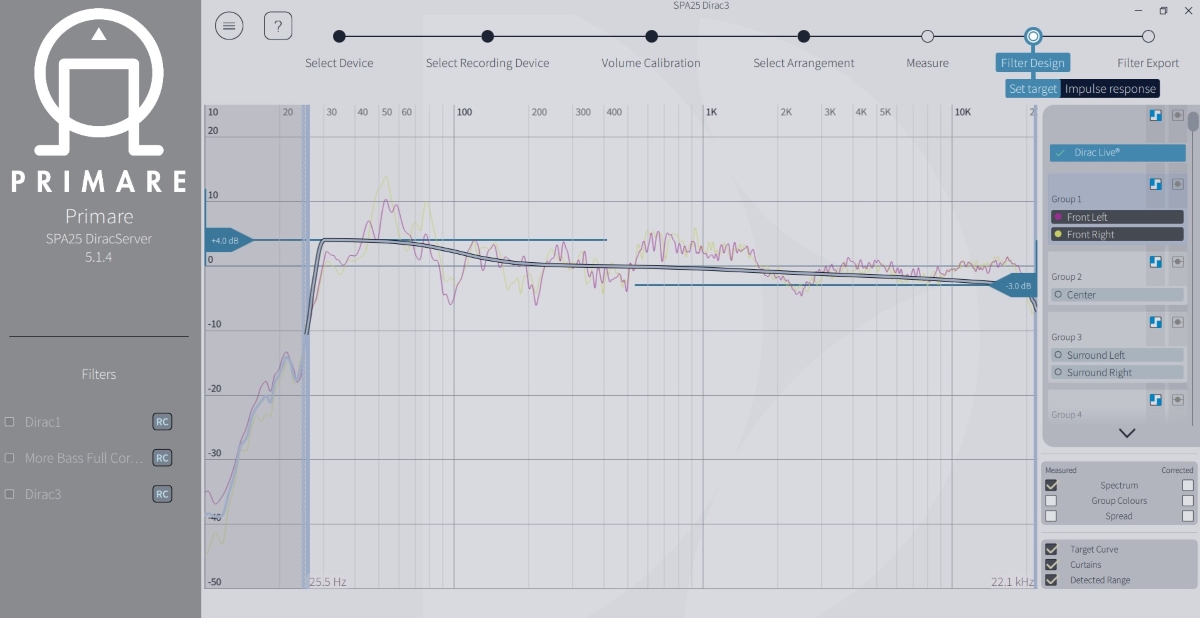Toggle the Group 4 eye visibility icon
This screenshot has width=1200, height=618.
(1178, 400)
